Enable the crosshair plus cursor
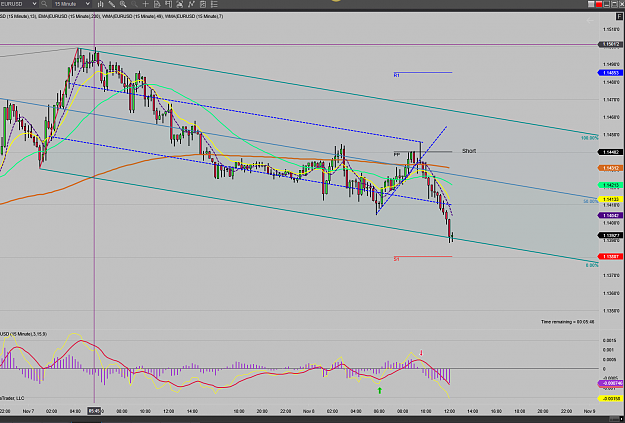Image resolution: width=625 pixels, height=423 pixels. coord(145,4)
